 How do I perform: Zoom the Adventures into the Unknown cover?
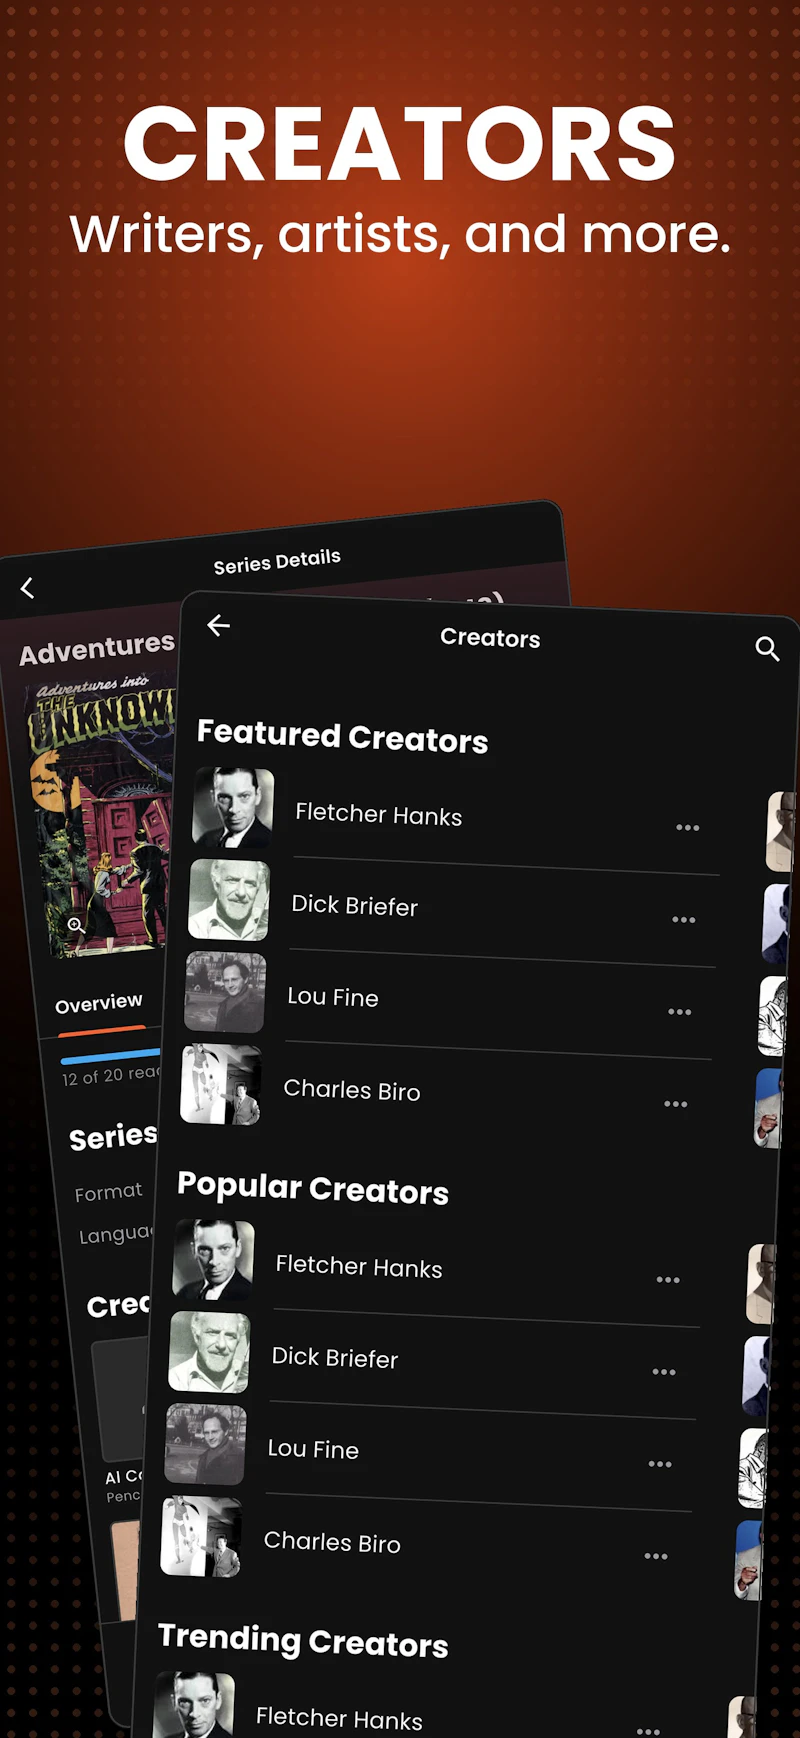76,925
